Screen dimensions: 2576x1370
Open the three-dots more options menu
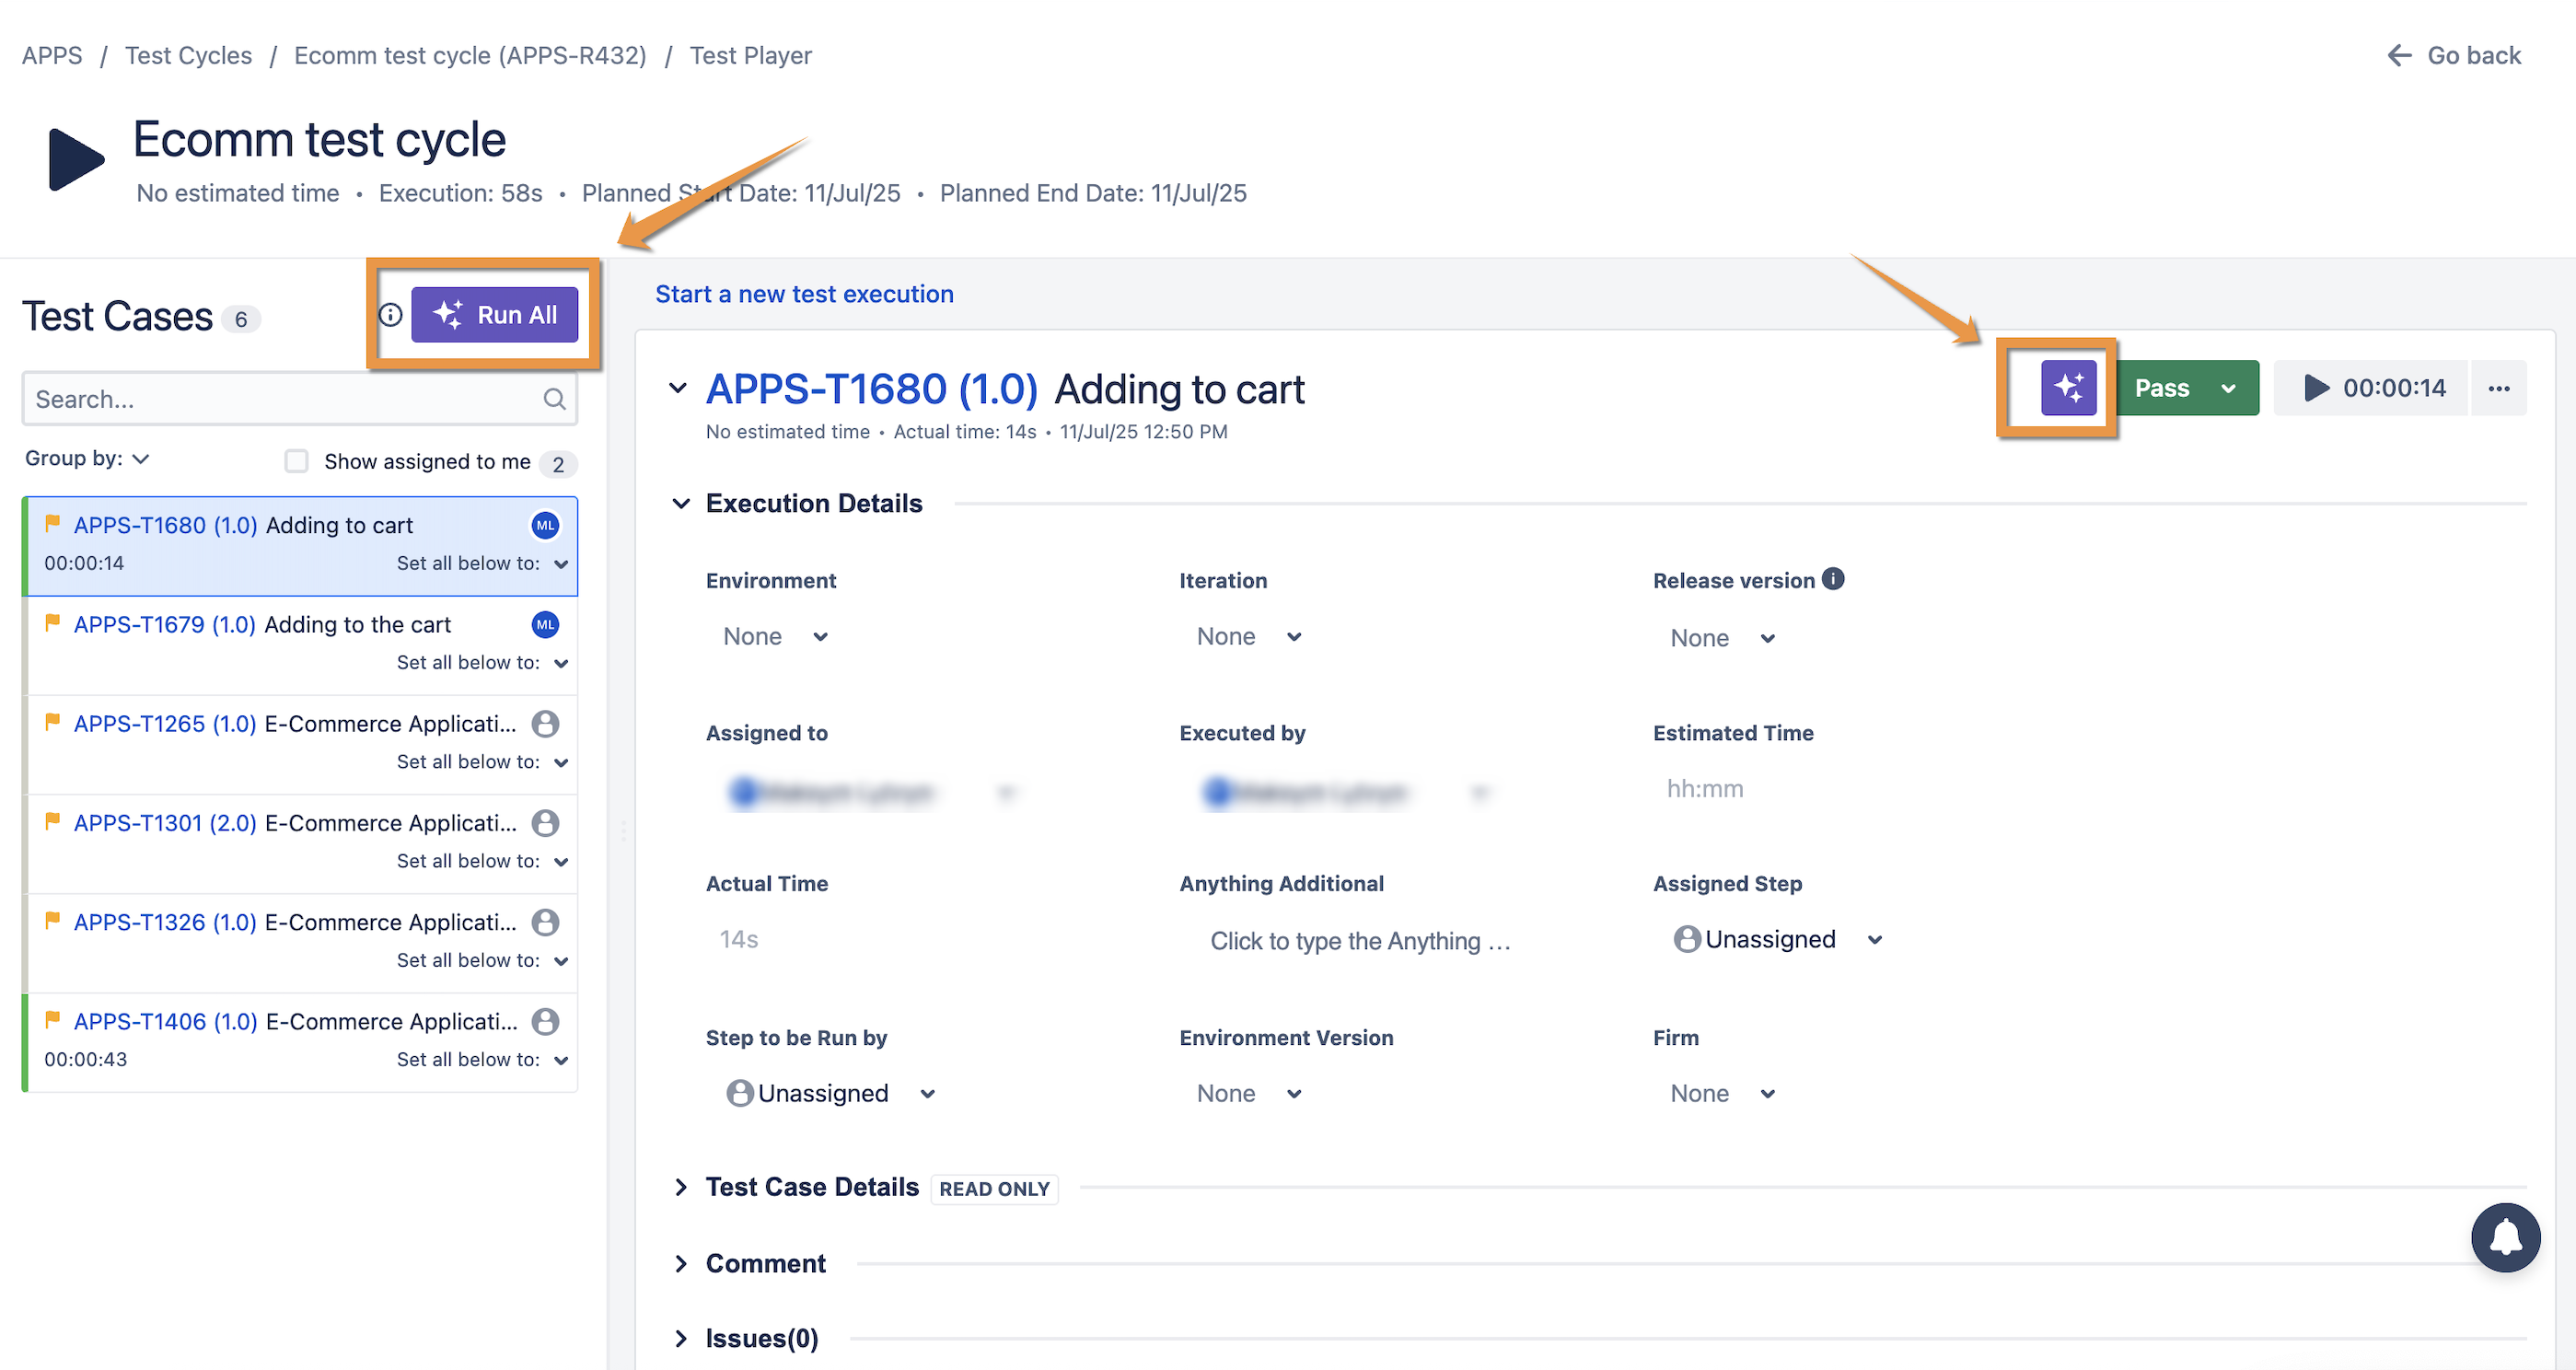[x=2498, y=388]
